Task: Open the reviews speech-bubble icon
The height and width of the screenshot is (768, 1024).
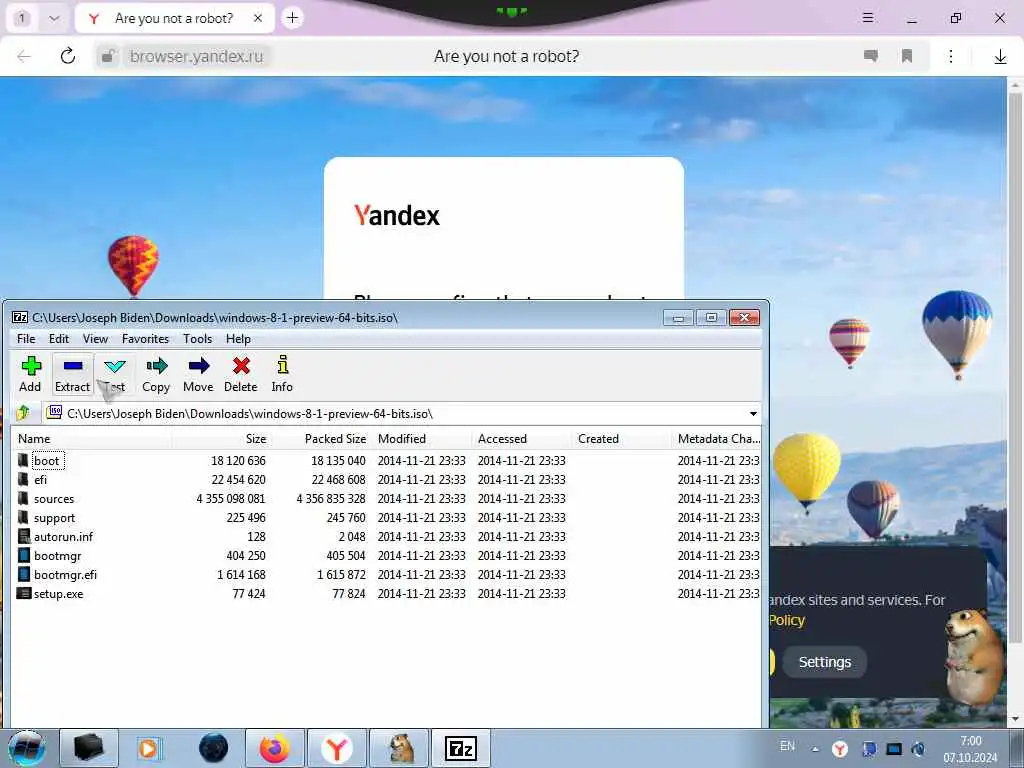Action: 871,56
